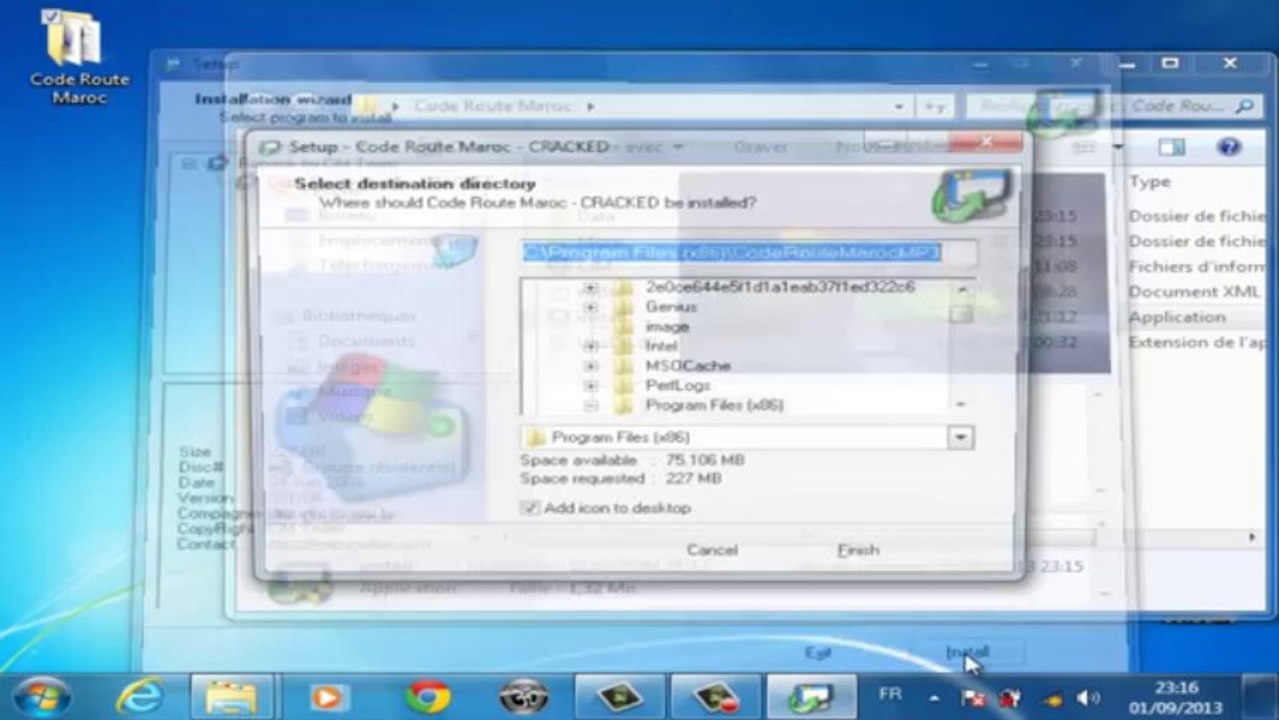Expand the Intel folder node
Viewport: 1279px width, 720px height.
[x=590, y=346]
